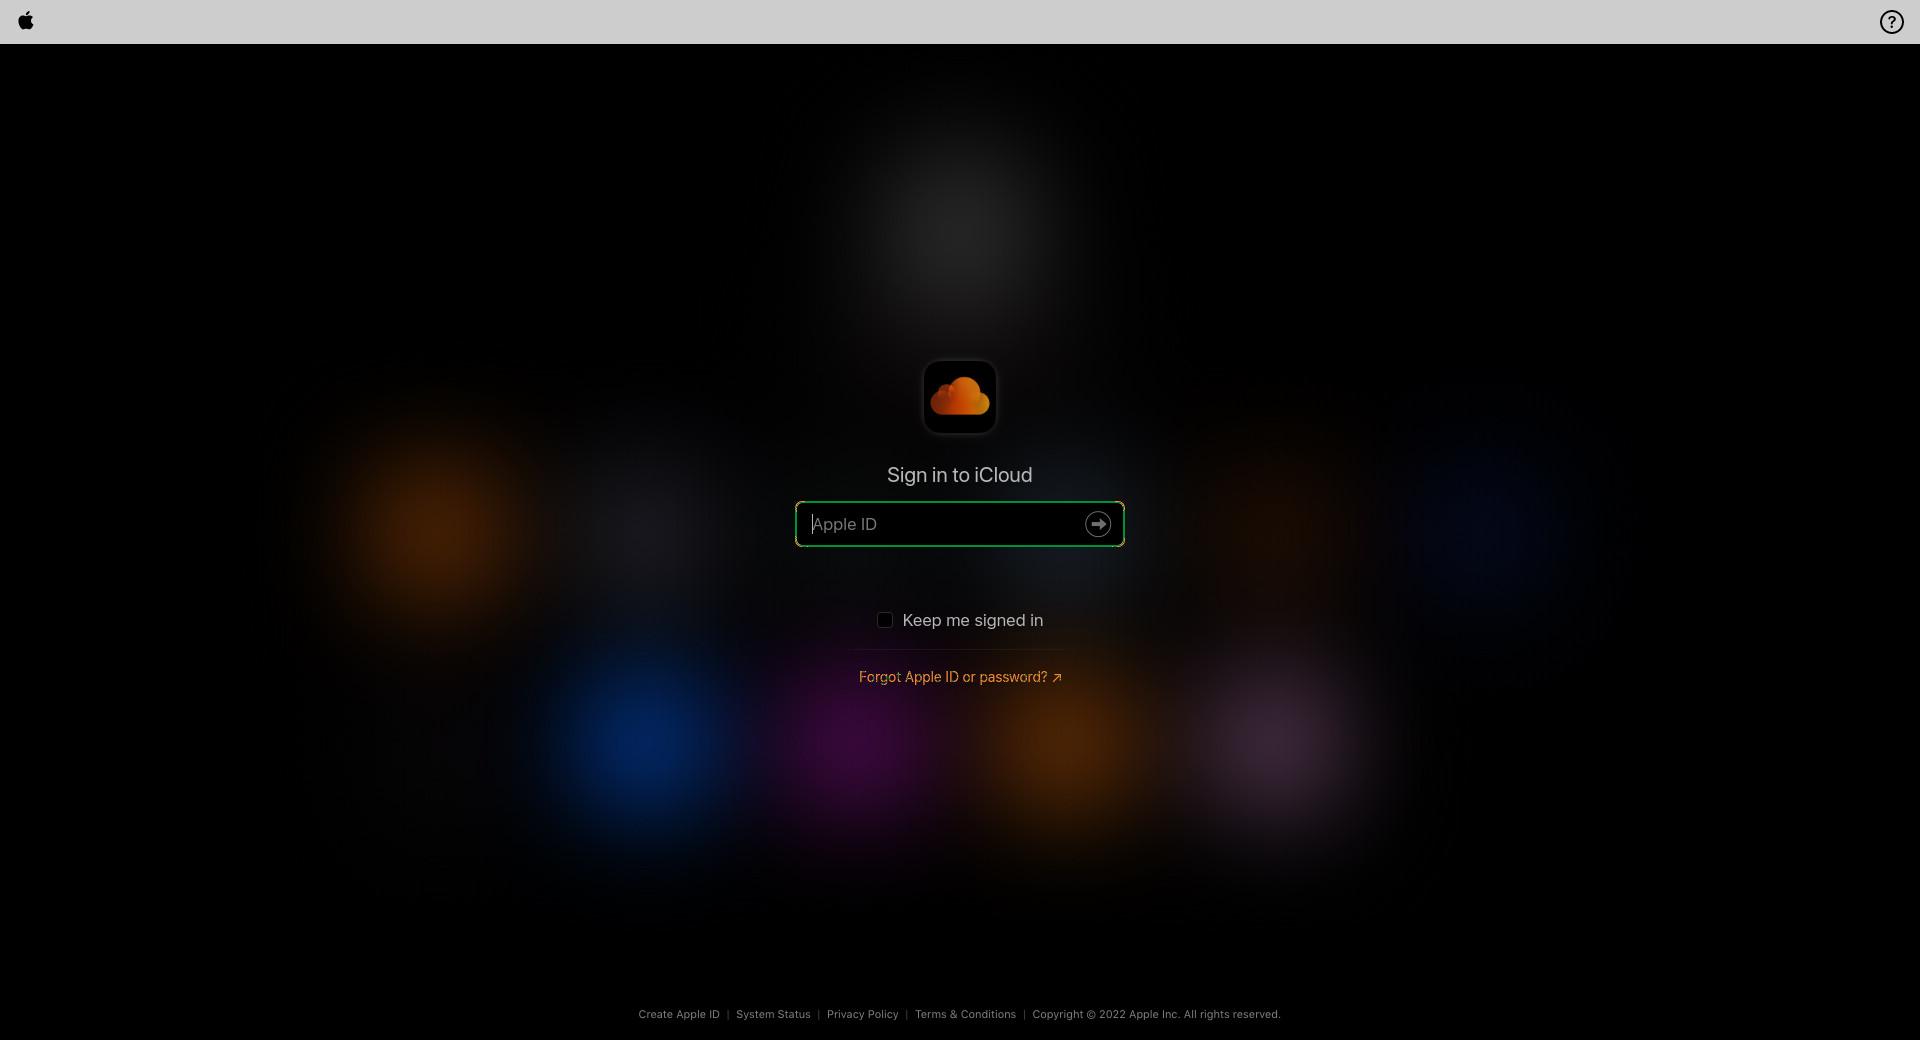Open the Terms & Conditions footer link
Image resolution: width=1920 pixels, height=1040 pixels.
coord(965,1014)
